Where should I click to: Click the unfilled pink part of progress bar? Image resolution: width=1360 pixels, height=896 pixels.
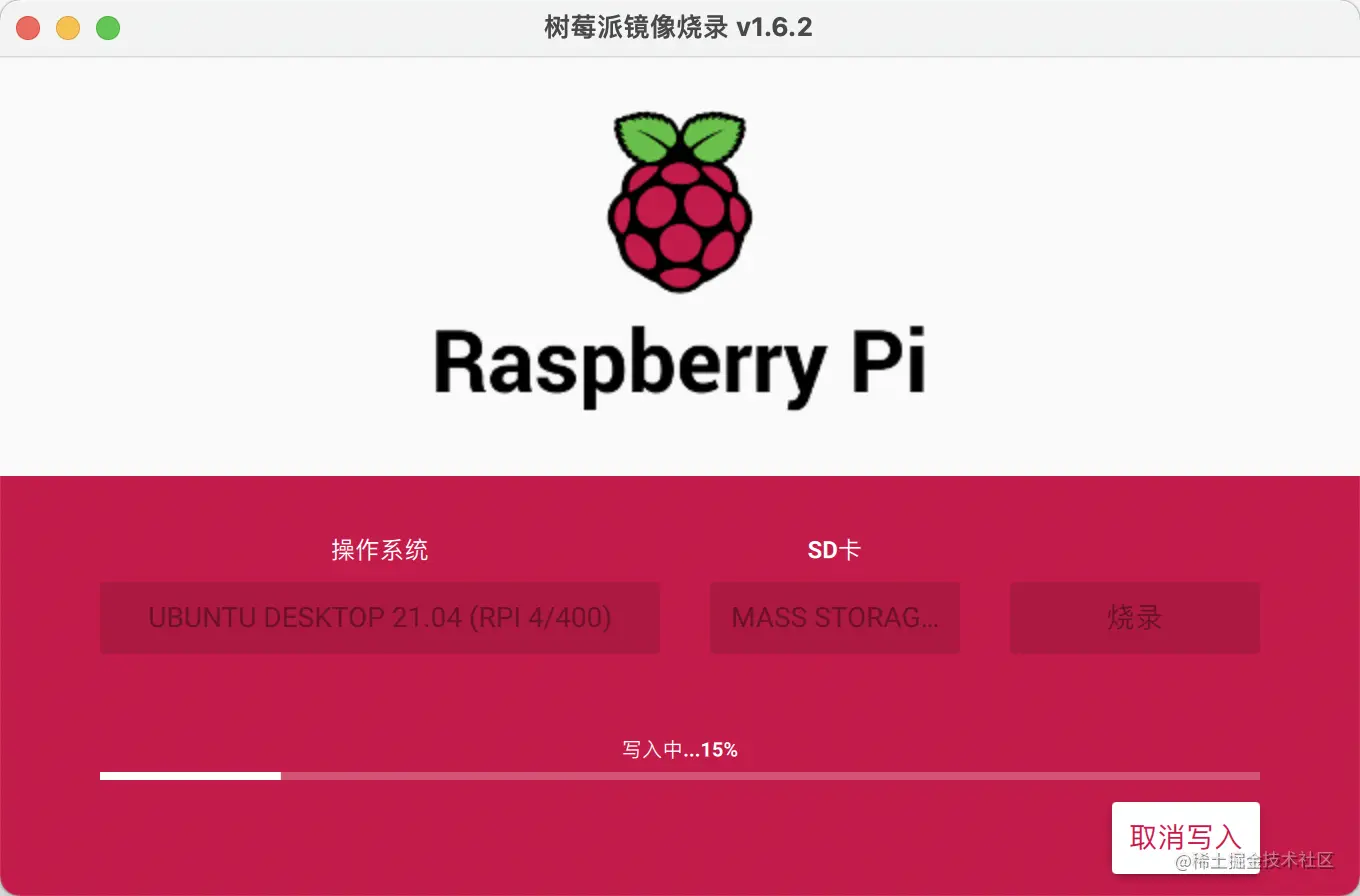[x=770, y=775]
